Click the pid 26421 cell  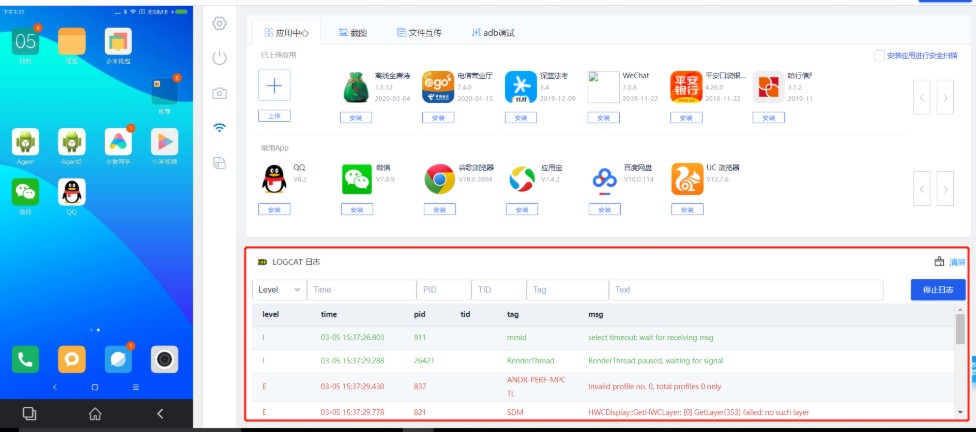click(424, 361)
